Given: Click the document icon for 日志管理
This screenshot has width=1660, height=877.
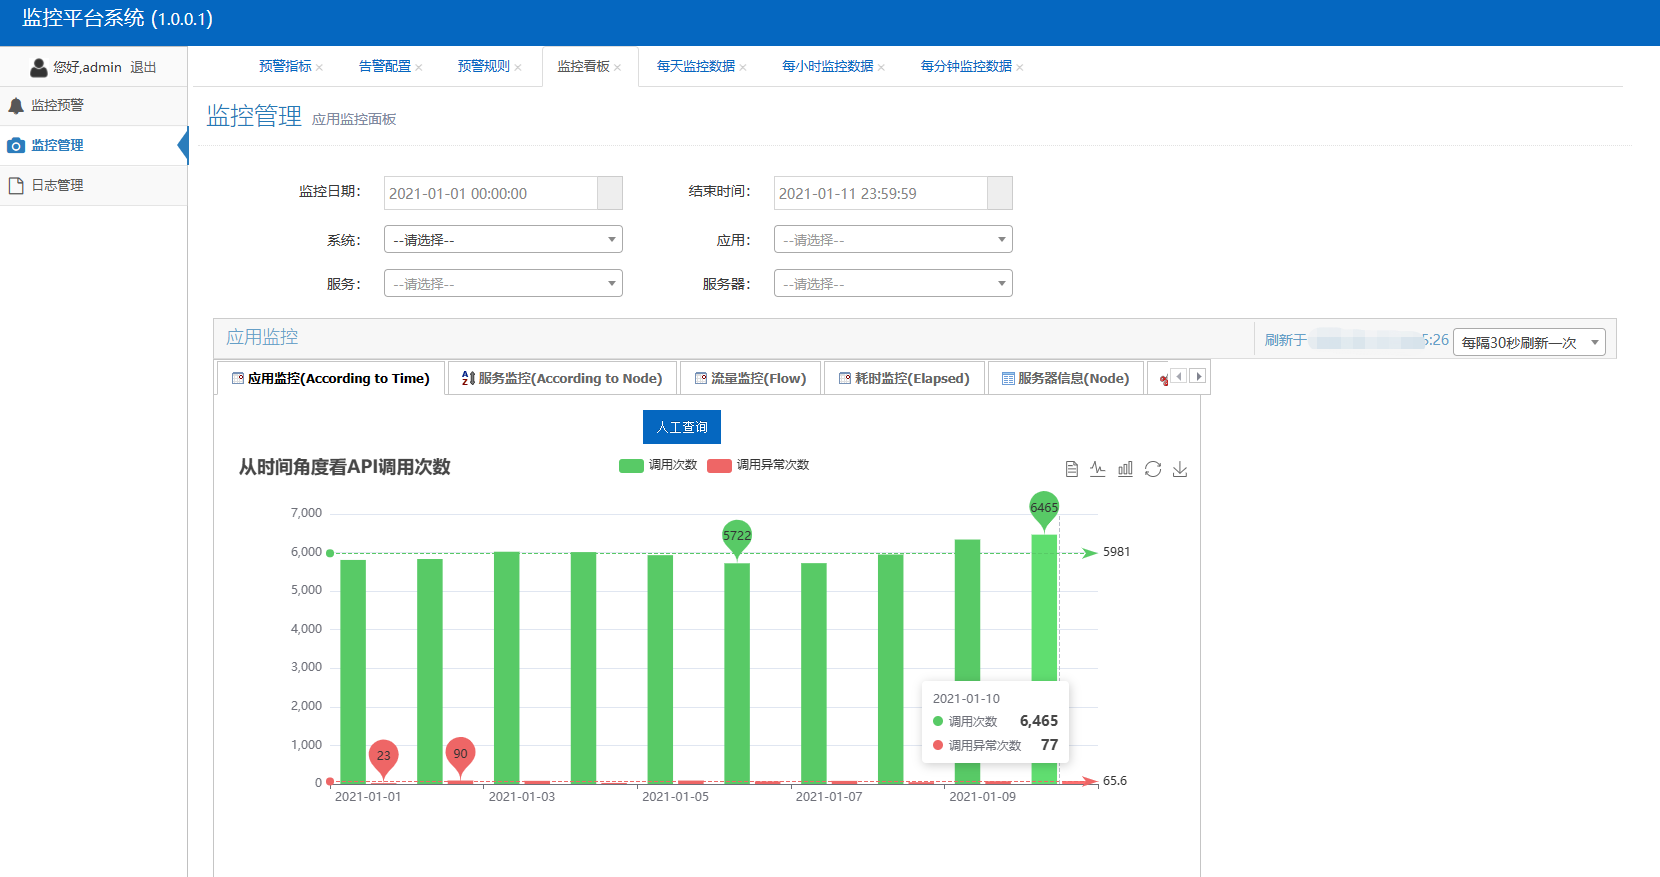Looking at the screenshot, I should tap(16, 186).
